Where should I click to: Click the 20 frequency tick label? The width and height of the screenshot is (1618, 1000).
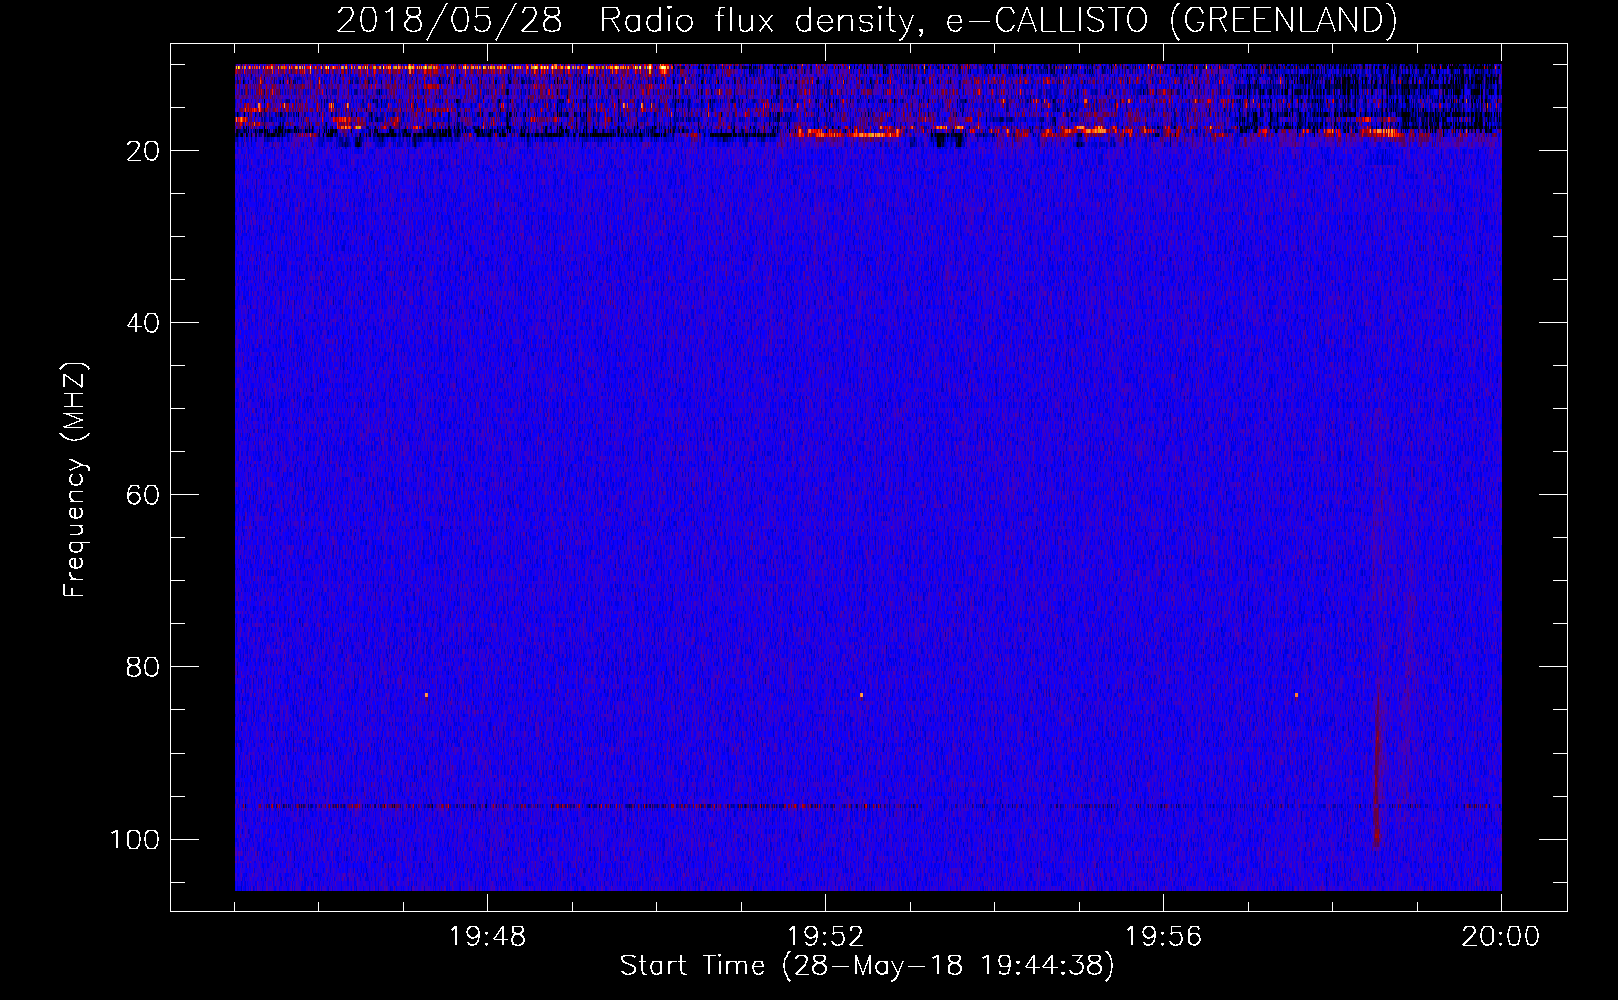[143, 151]
